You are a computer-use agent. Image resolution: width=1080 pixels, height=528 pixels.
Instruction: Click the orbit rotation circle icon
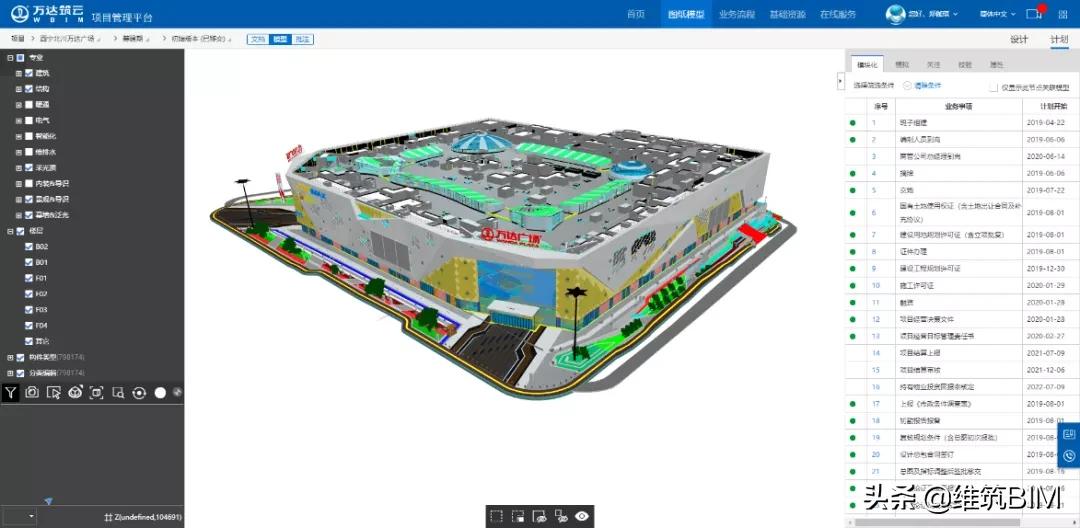pos(139,392)
